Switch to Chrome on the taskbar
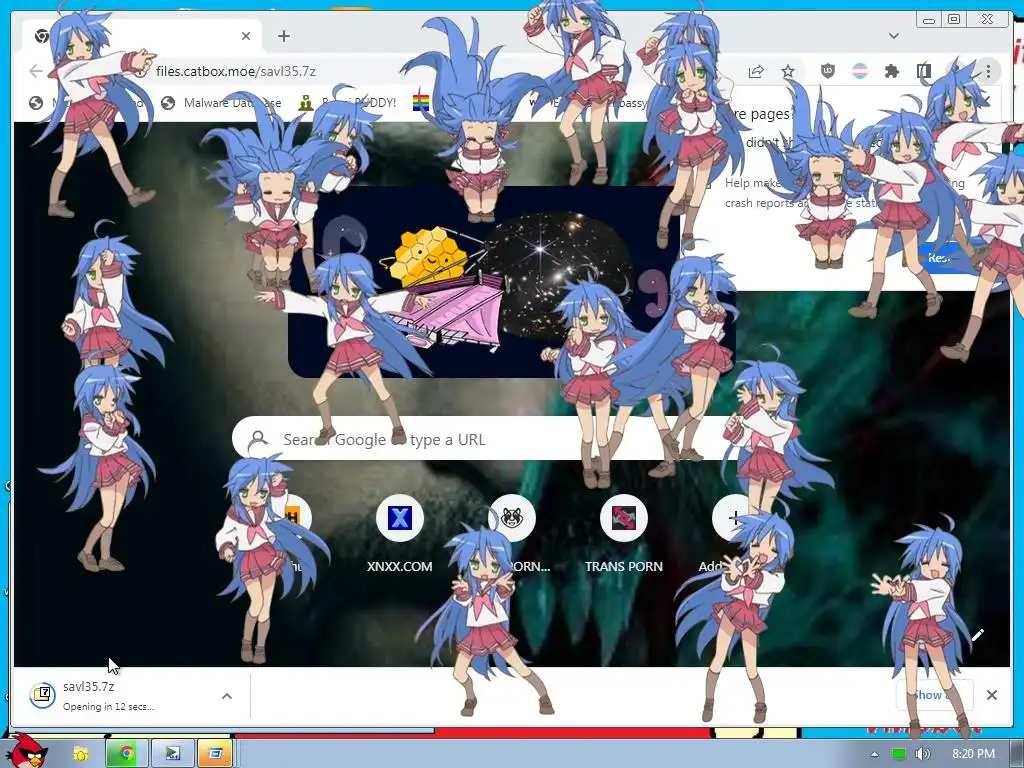The width and height of the screenshot is (1024, 768). tap(127, 754)
